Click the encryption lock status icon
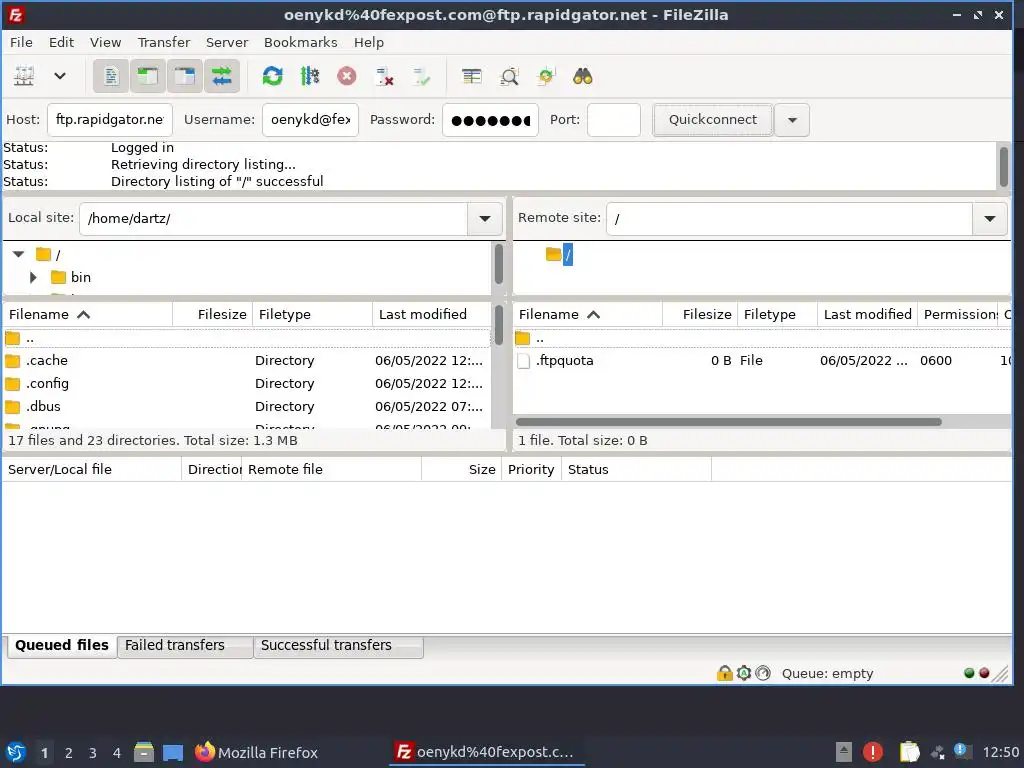Screen dimensions: 1024x768 tap(724, 673)
